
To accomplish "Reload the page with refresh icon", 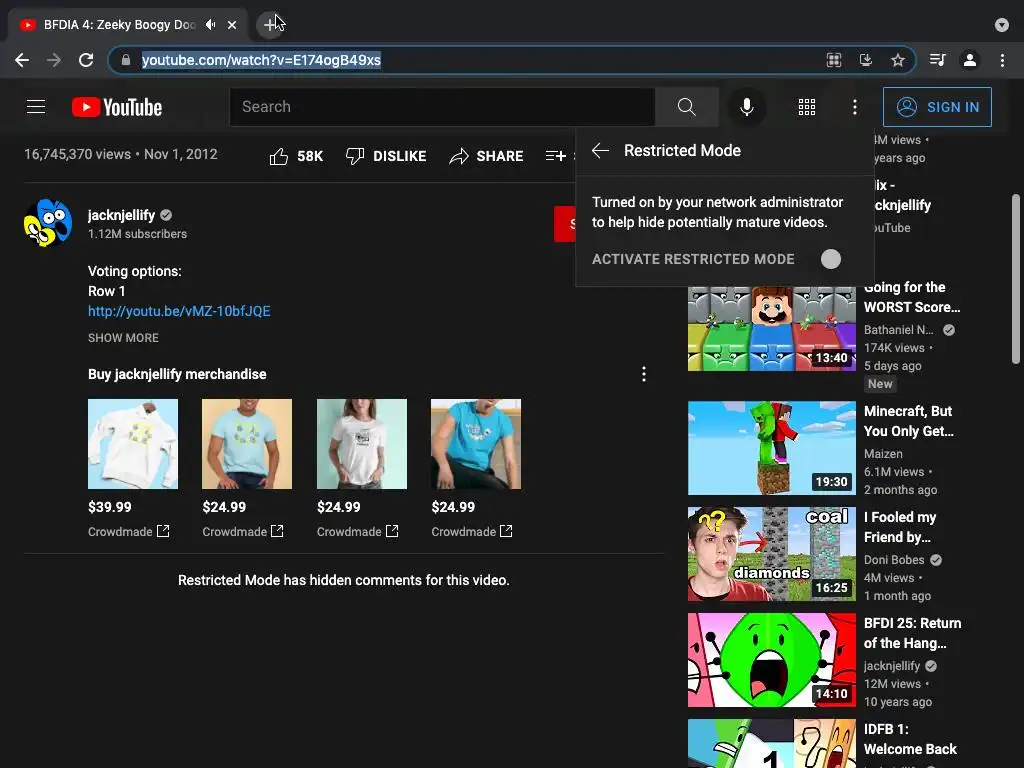I will coord(86,60).
